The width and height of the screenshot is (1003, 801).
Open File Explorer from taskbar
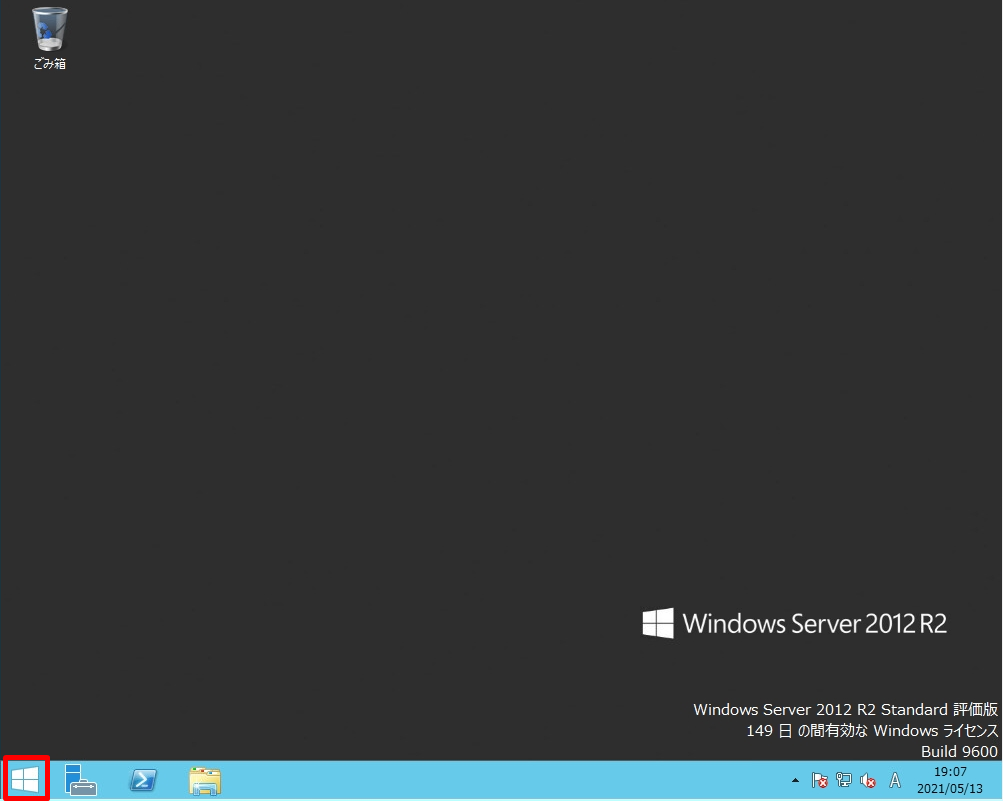click(205, 781)
